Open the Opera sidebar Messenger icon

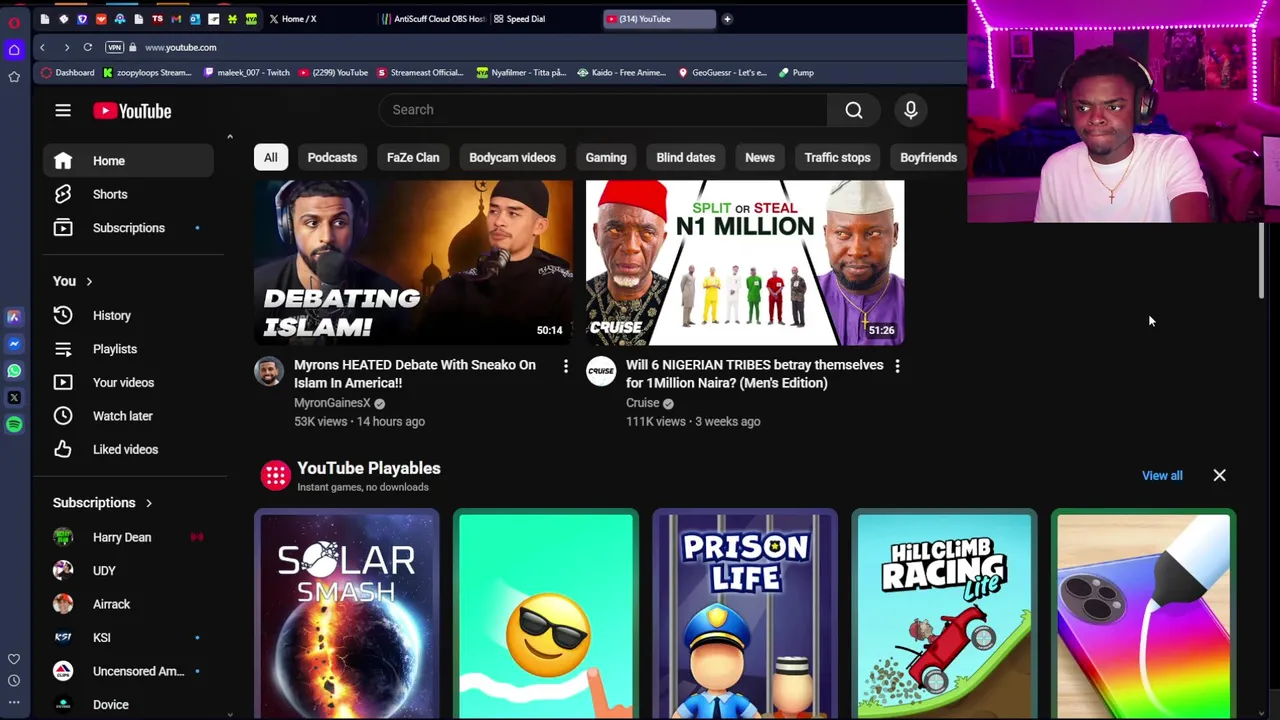pos(14,344)
